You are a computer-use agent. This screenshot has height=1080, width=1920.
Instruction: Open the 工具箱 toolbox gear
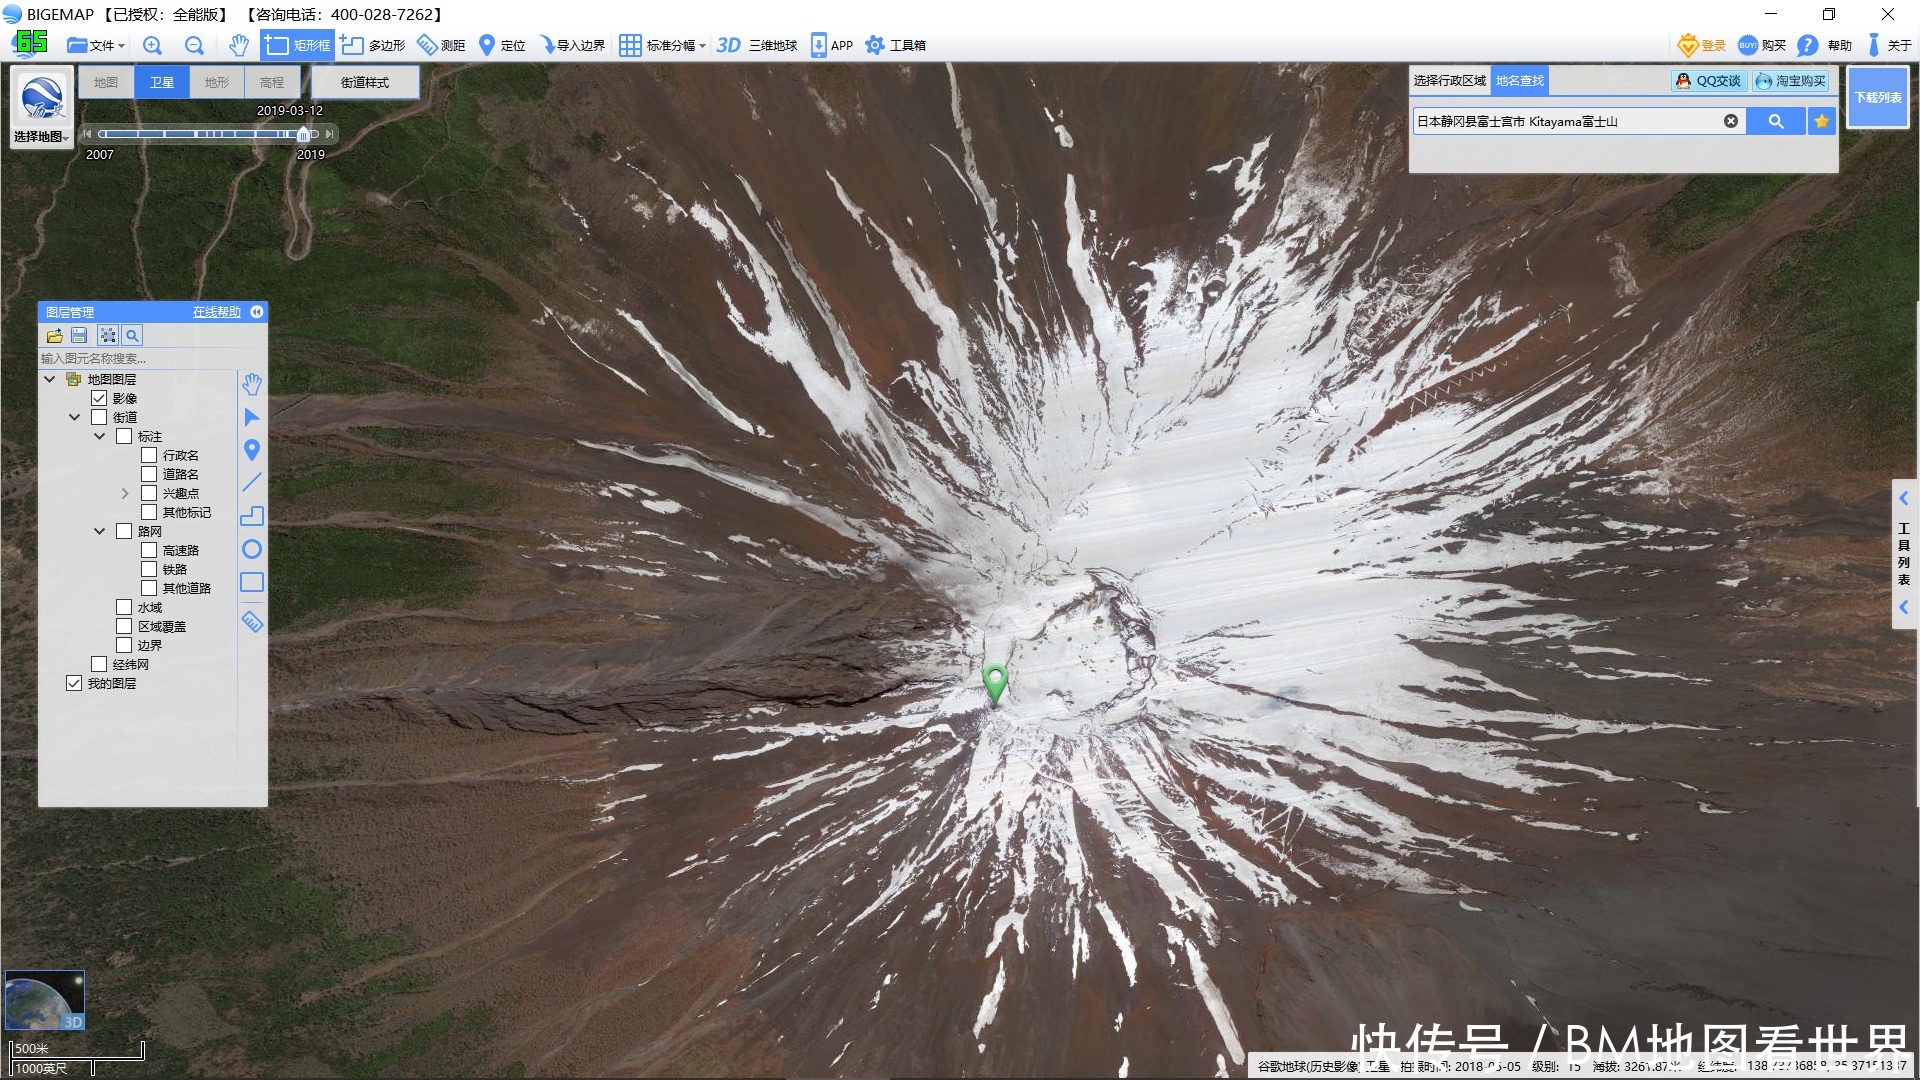pyautogui.click(x=895, y=45)
